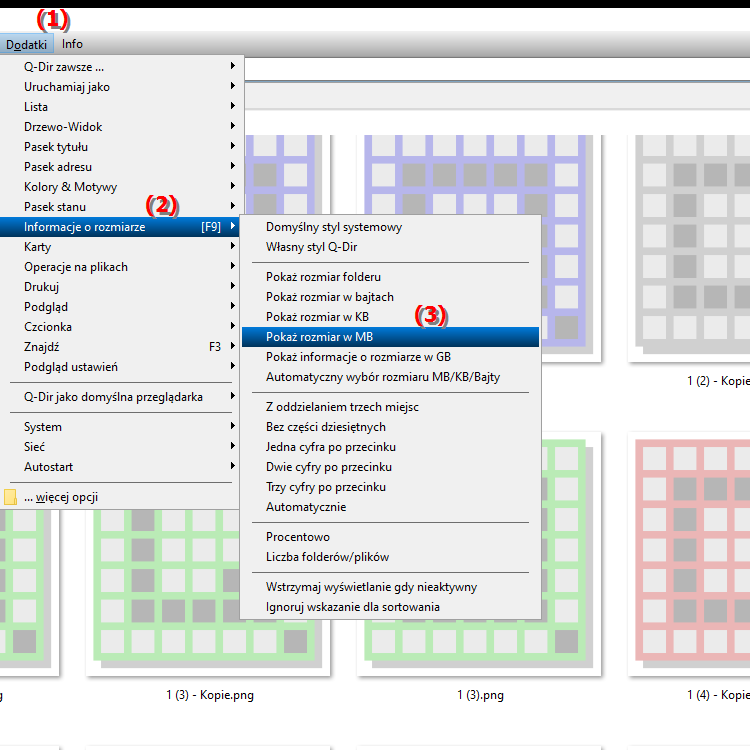750x750 pixels.
Task: Click the 1 (3).png file name
Action: (x=480, y=695)
